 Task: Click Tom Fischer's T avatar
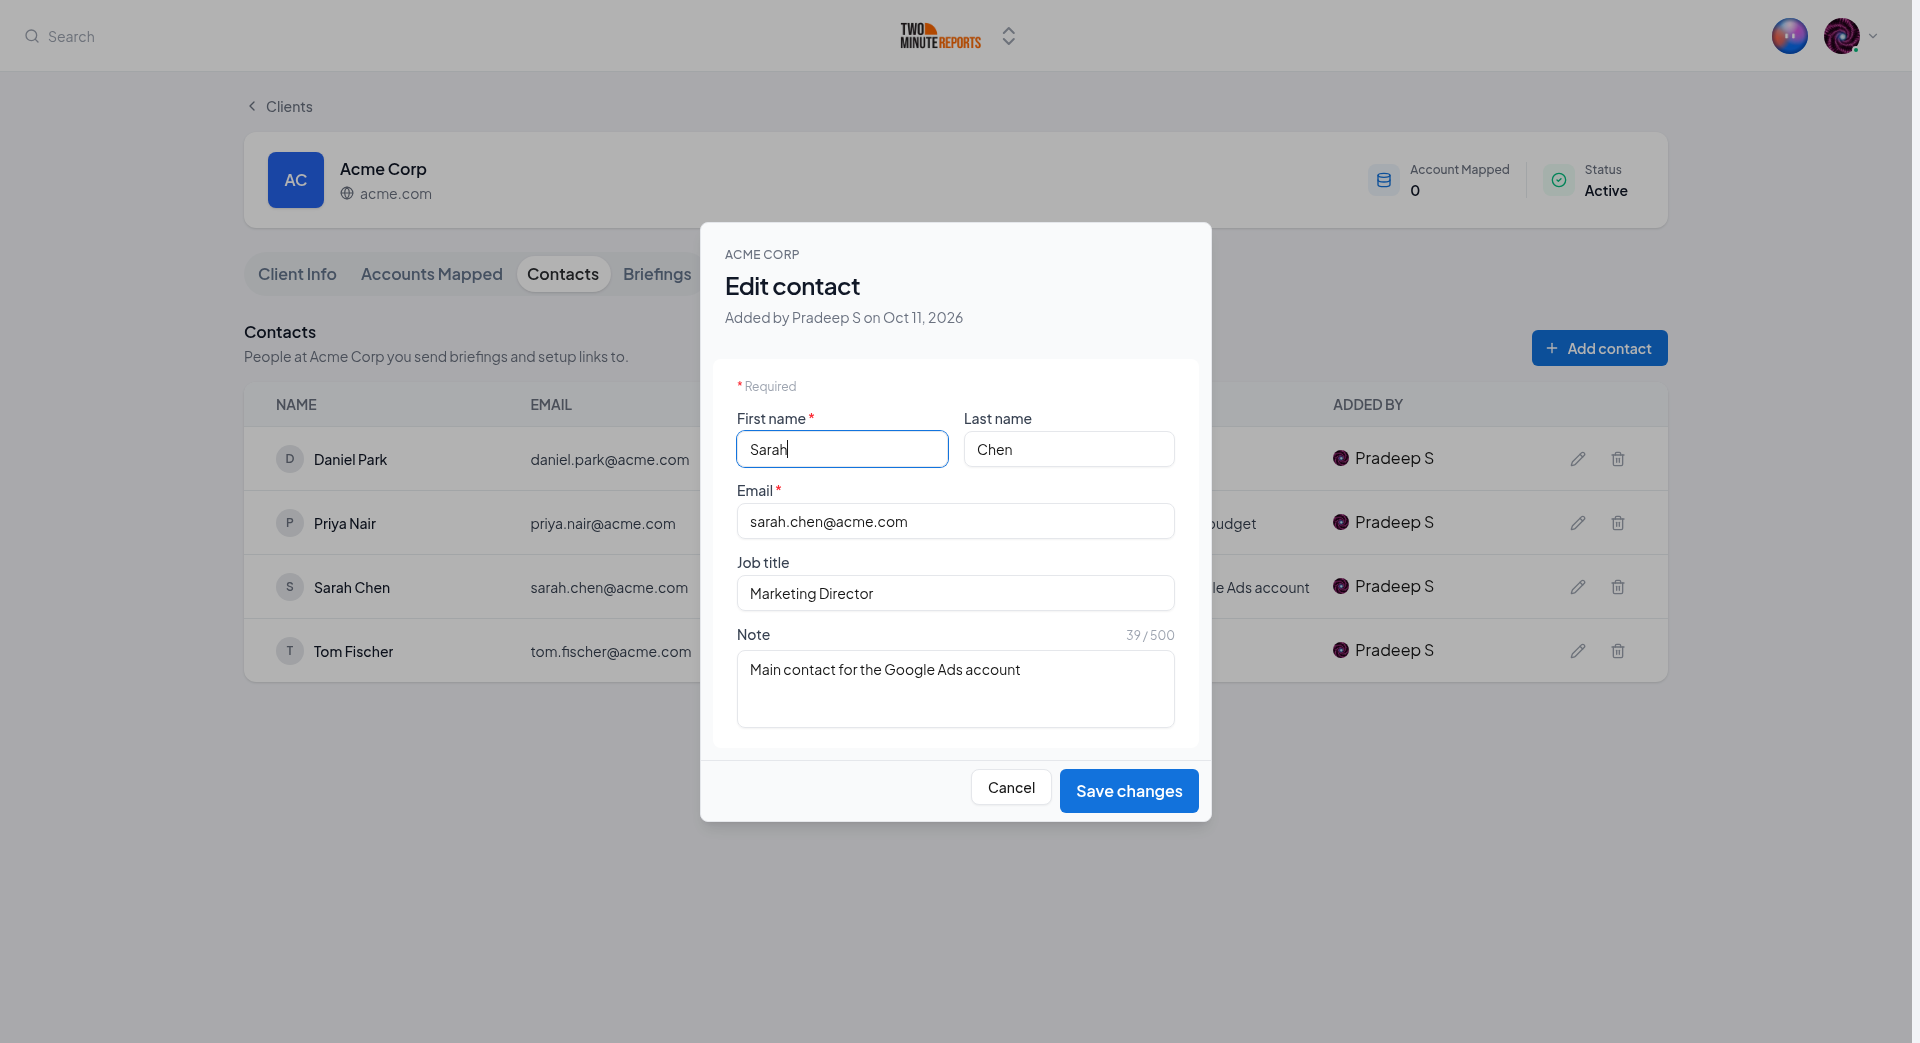(290, 651)
